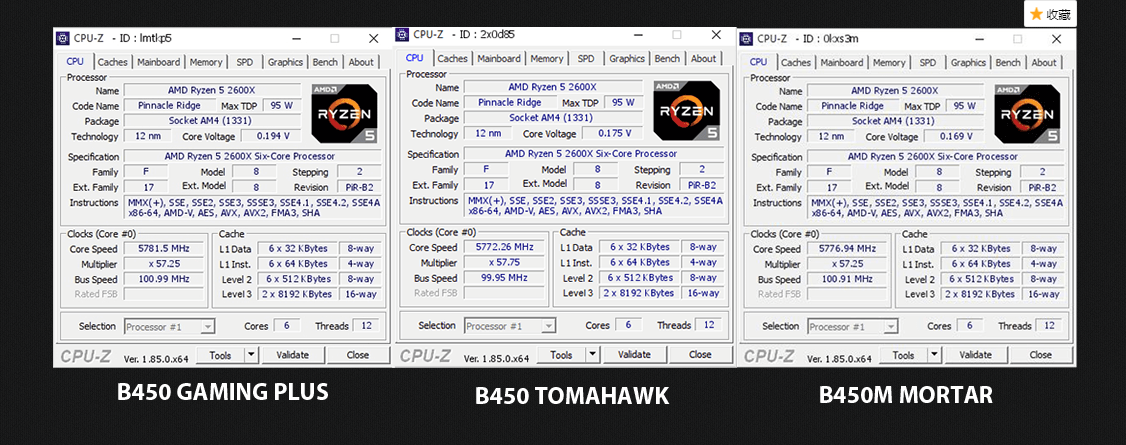Minimize the B450M MORTAR CPU-Z window

point(979,39)
